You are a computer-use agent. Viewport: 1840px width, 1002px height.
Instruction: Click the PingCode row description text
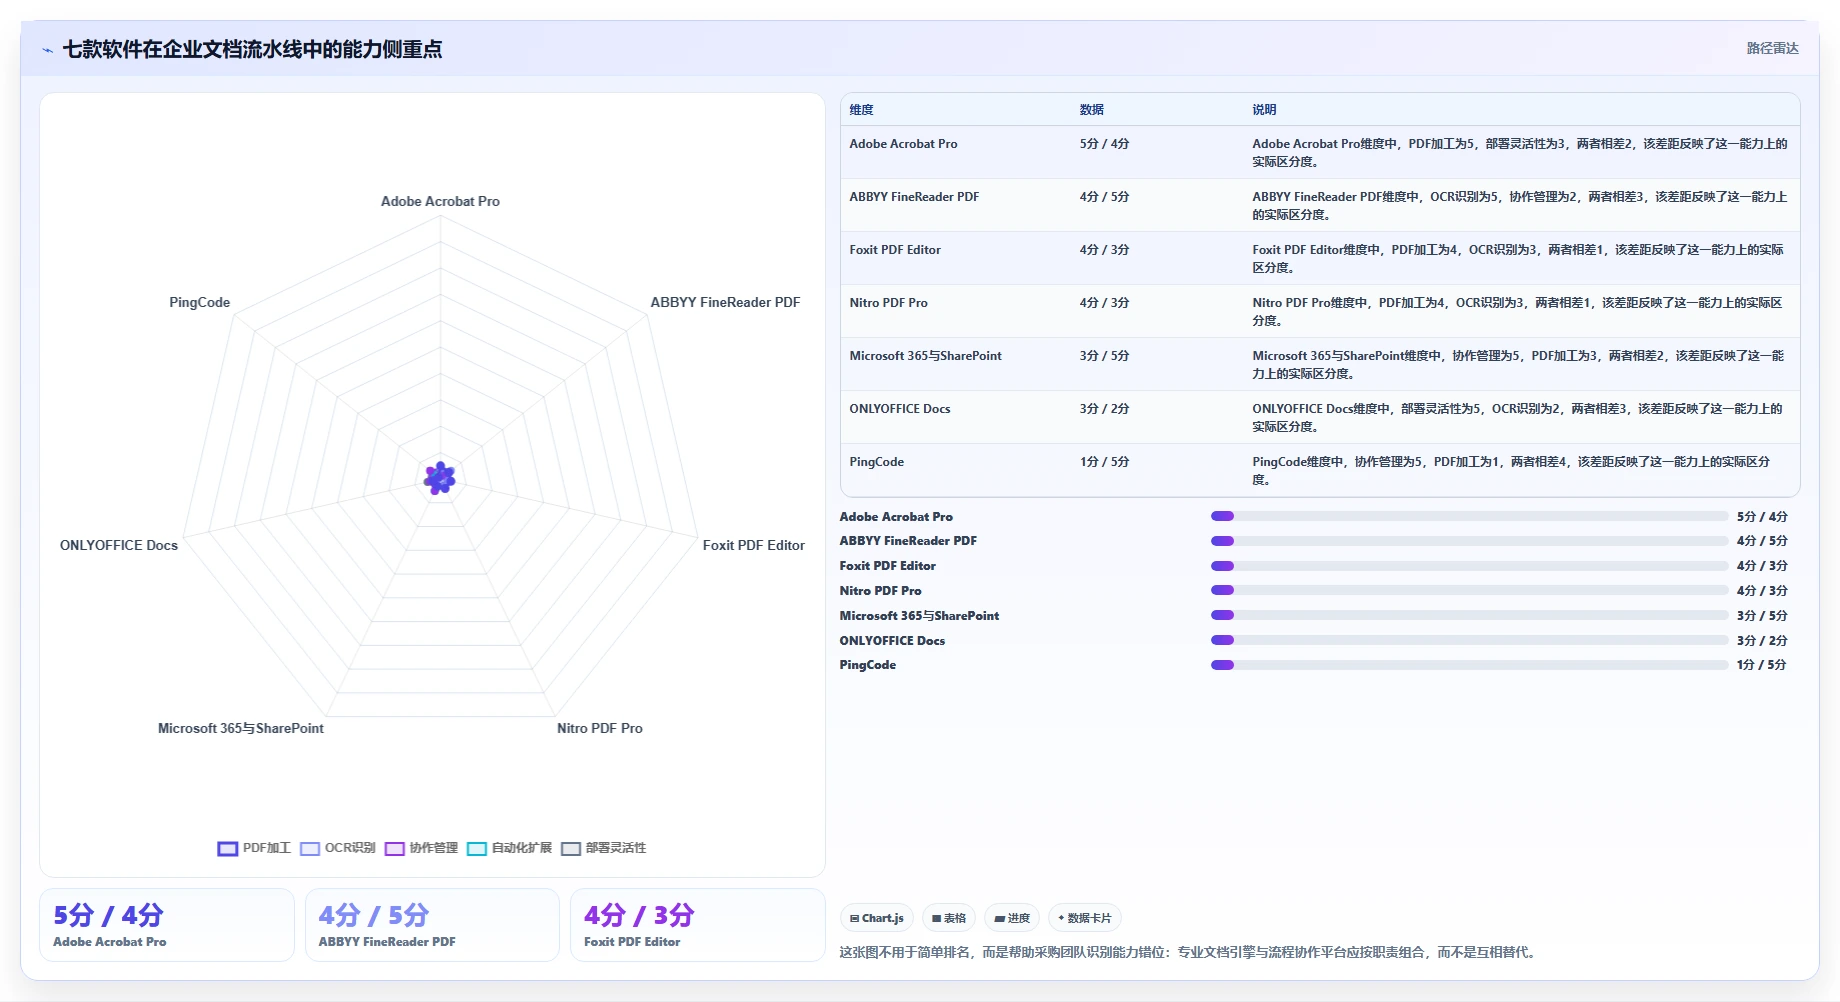[1511, 471]
